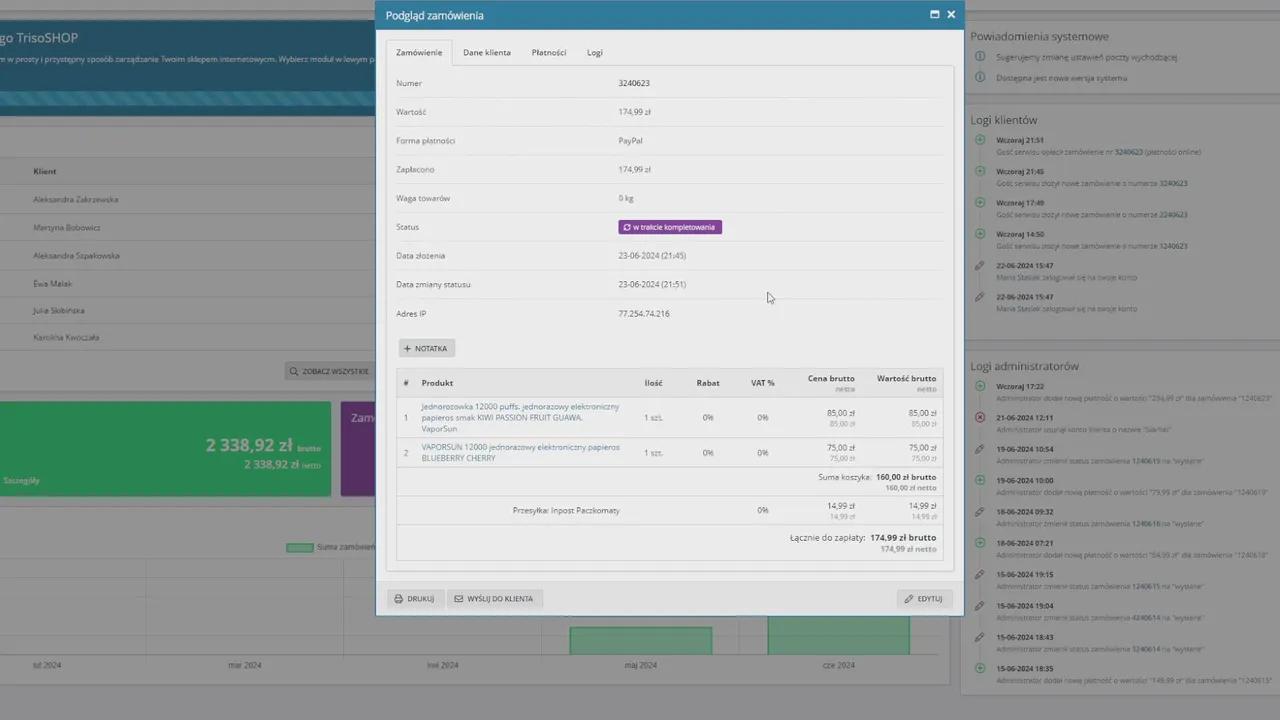
Task: Click the magnifier icon on ZOBACZ WSZYSTKIE
Action: point(294,371)
